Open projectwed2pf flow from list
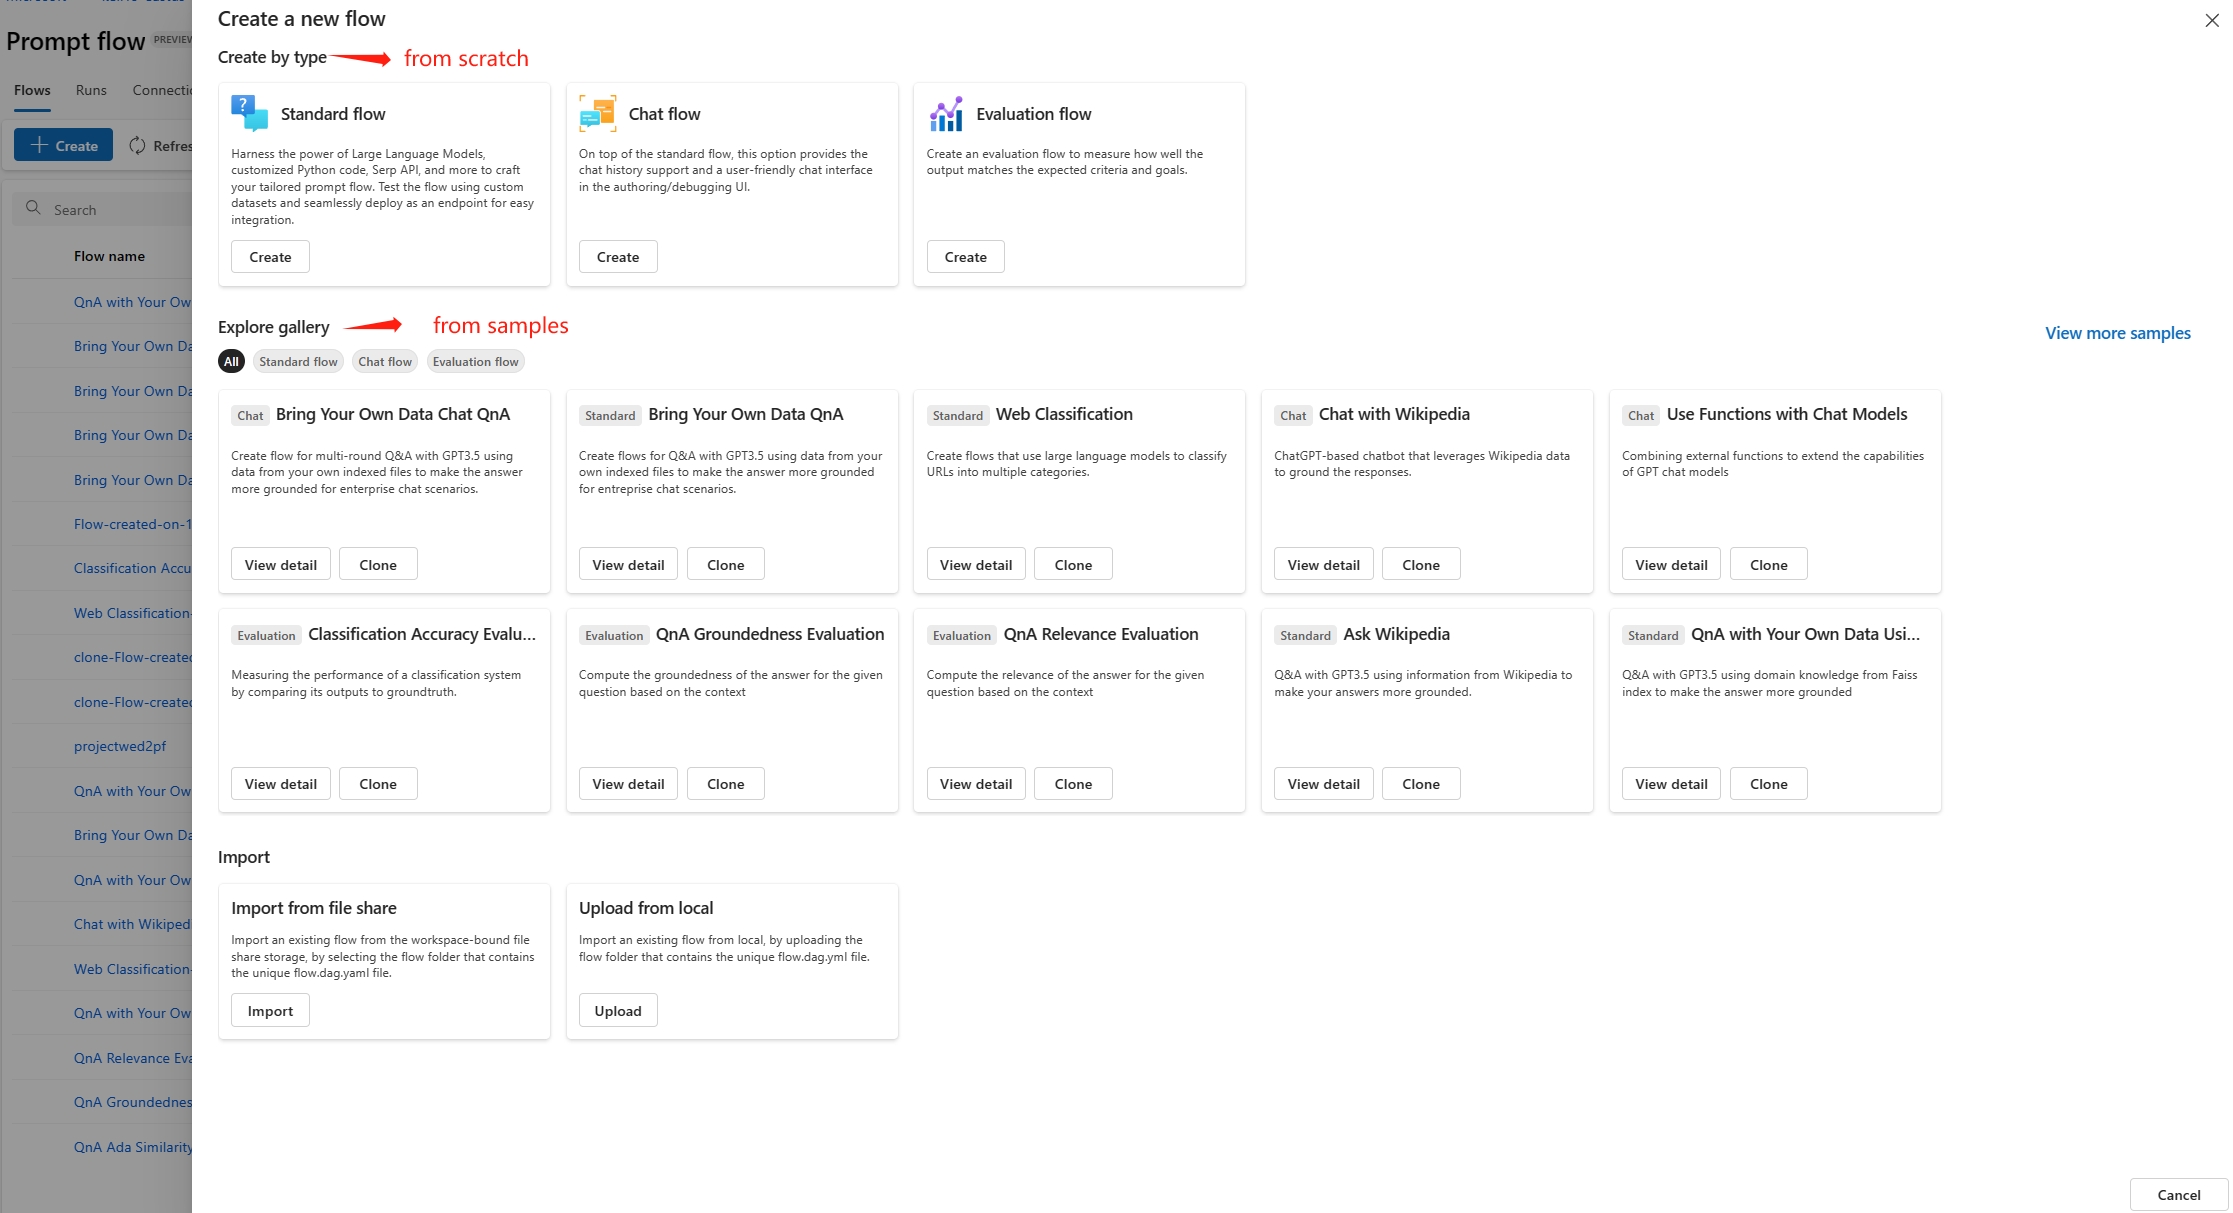Image resolution: width=2233 pixels, height=1213 pixels. click(120, 746)
